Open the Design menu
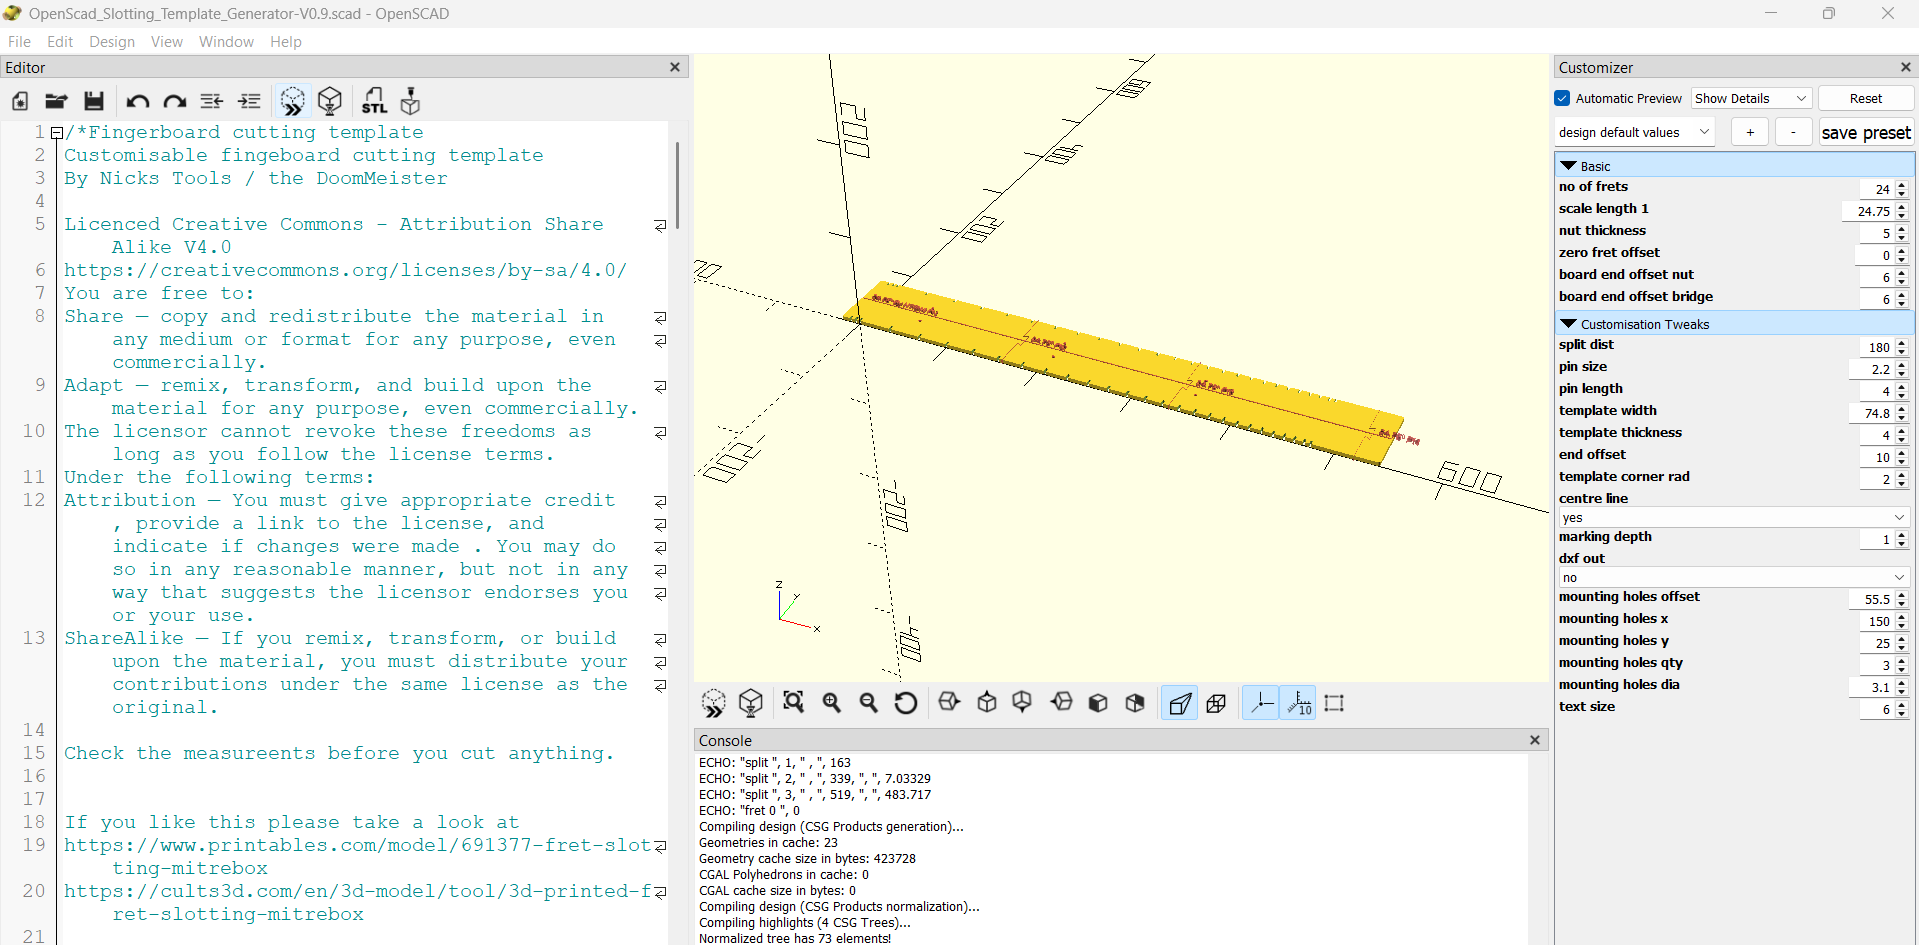This screenshot has height=945, width=1919. coord(112,42)
